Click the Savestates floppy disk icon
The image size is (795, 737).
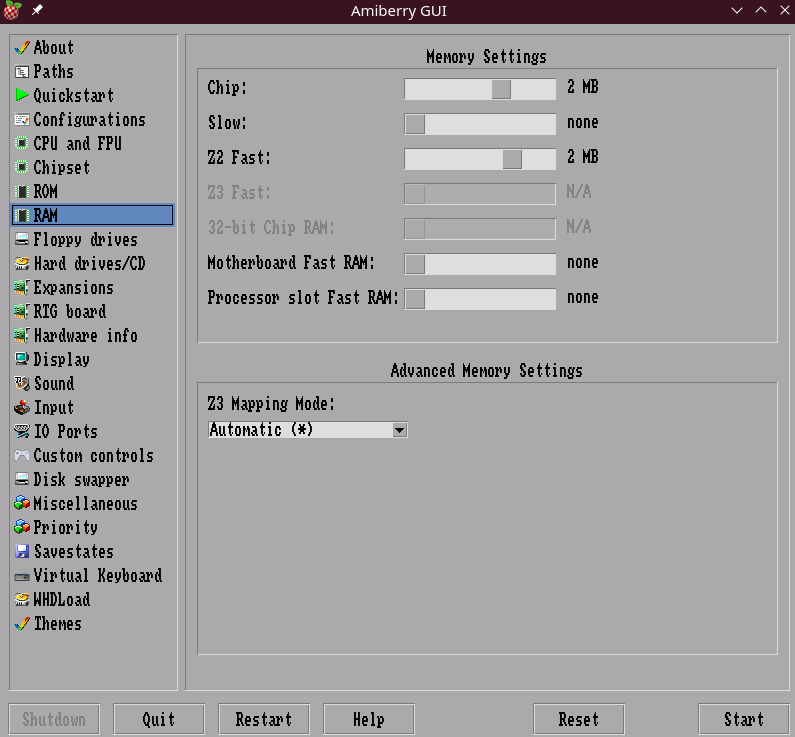coord(22,551)
